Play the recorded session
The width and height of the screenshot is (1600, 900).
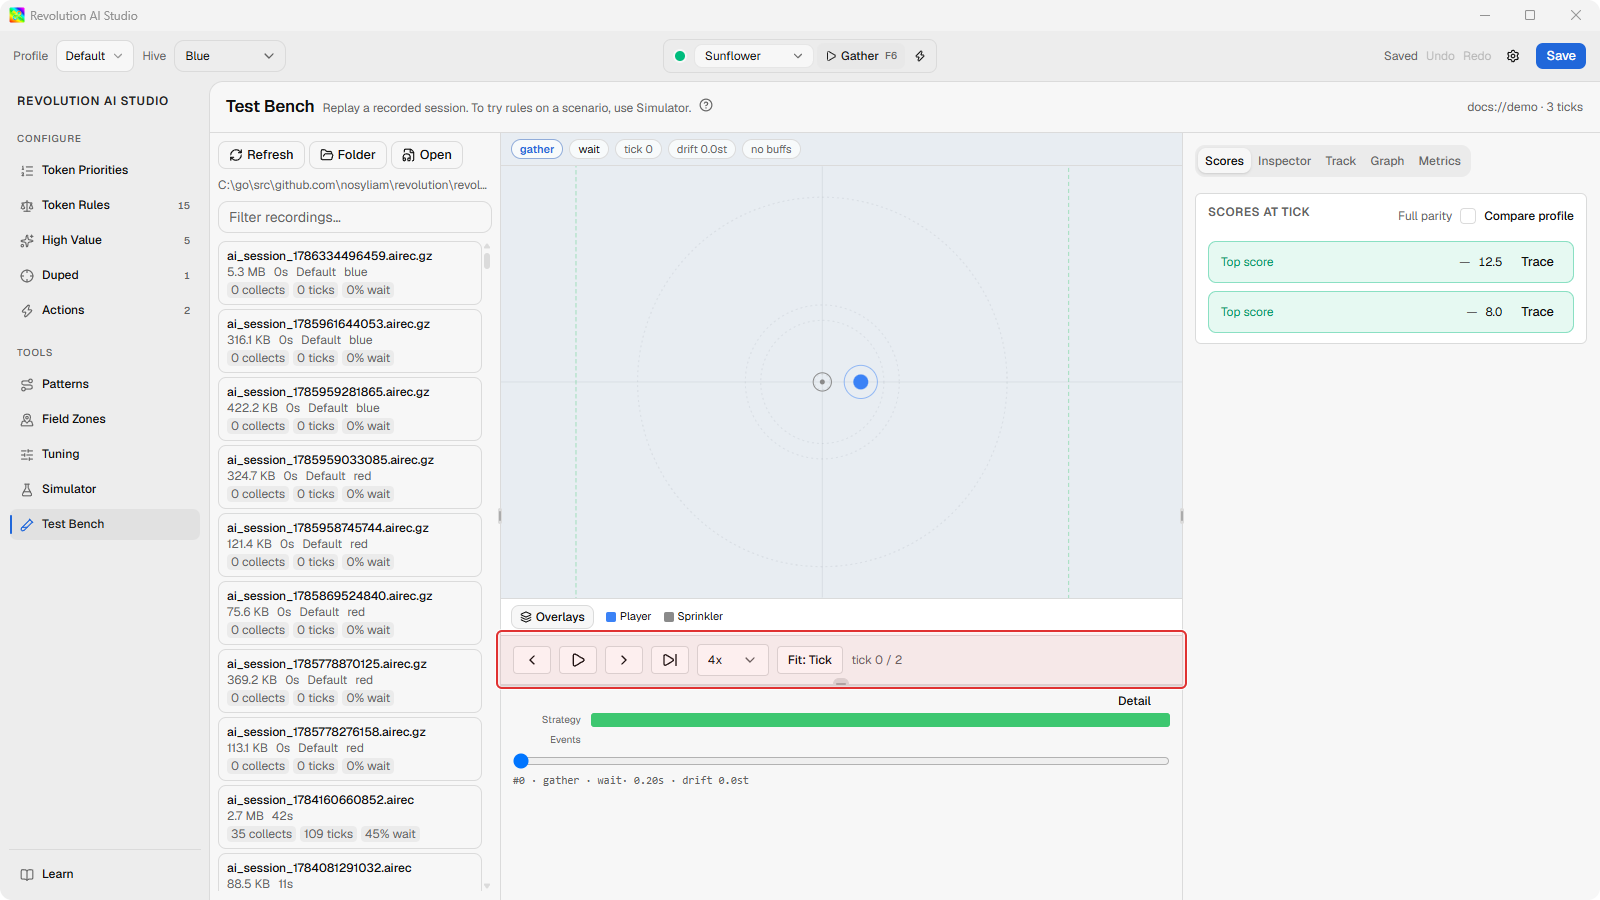tap(578, 660)
